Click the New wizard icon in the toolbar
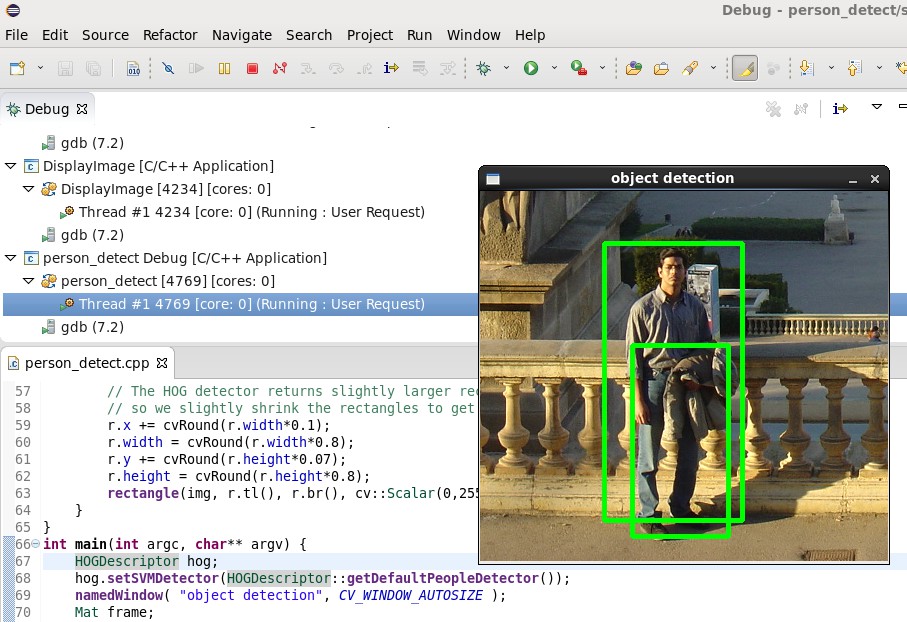 click(x=17, y=68)
